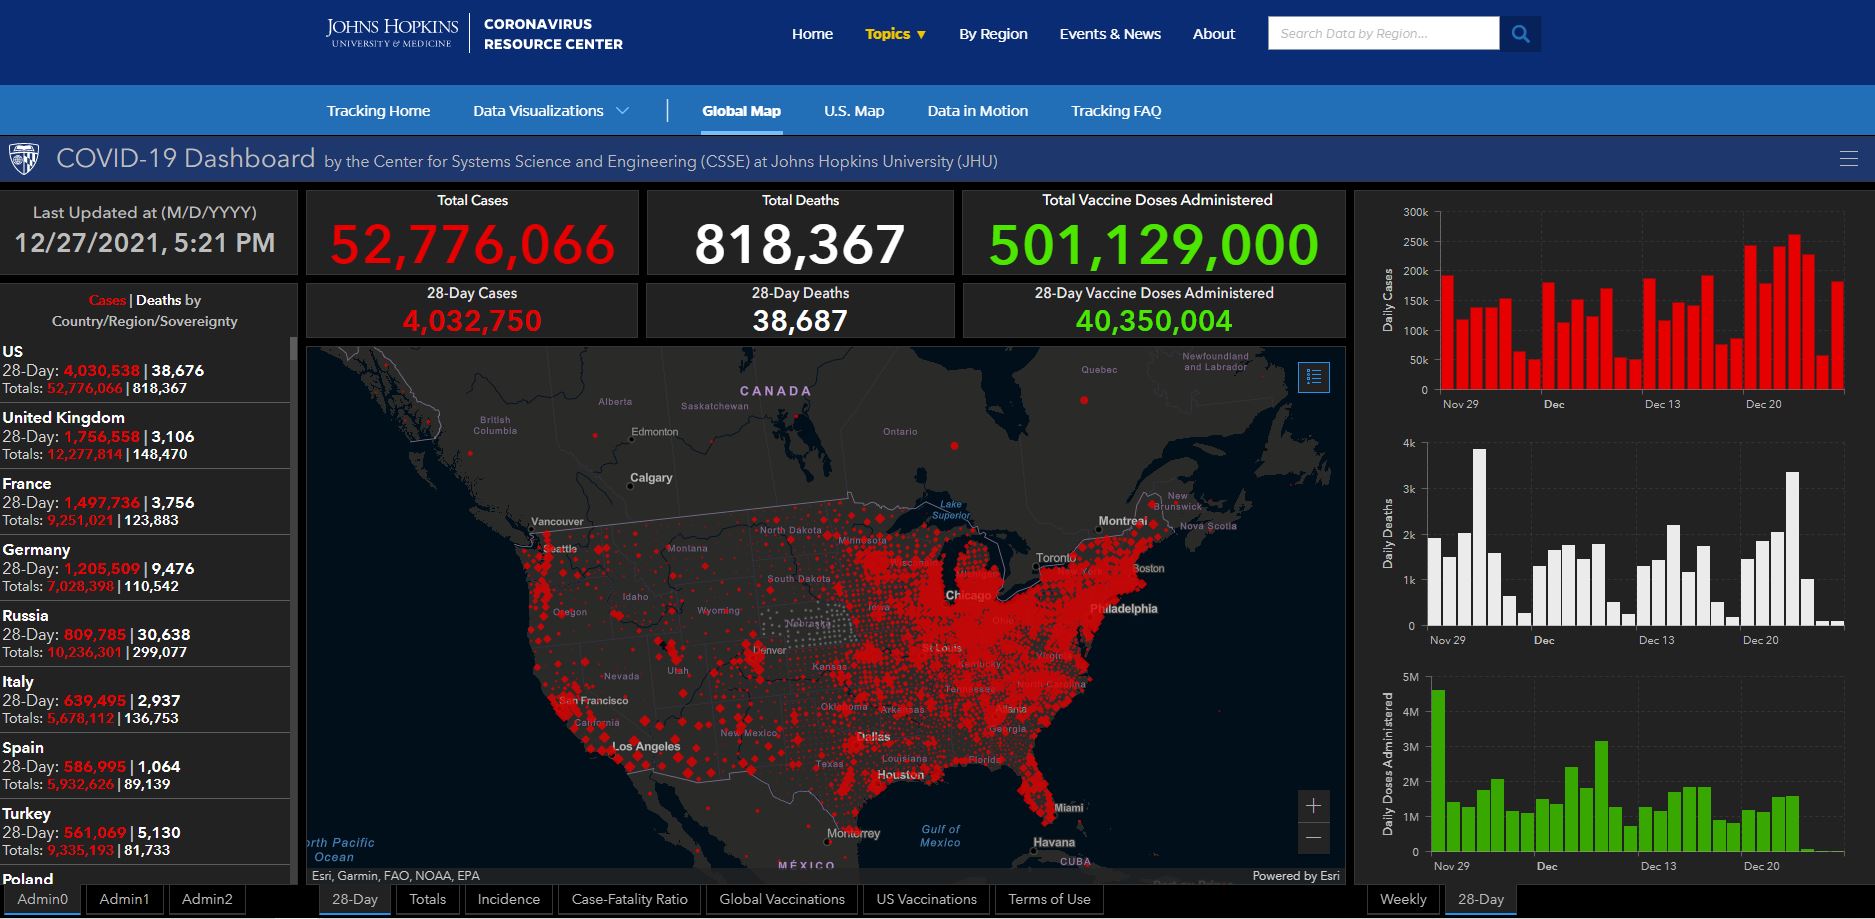1875x919 pixels.
Task: Click first bar of Daily Doses chart
Action: point(1438,771)
